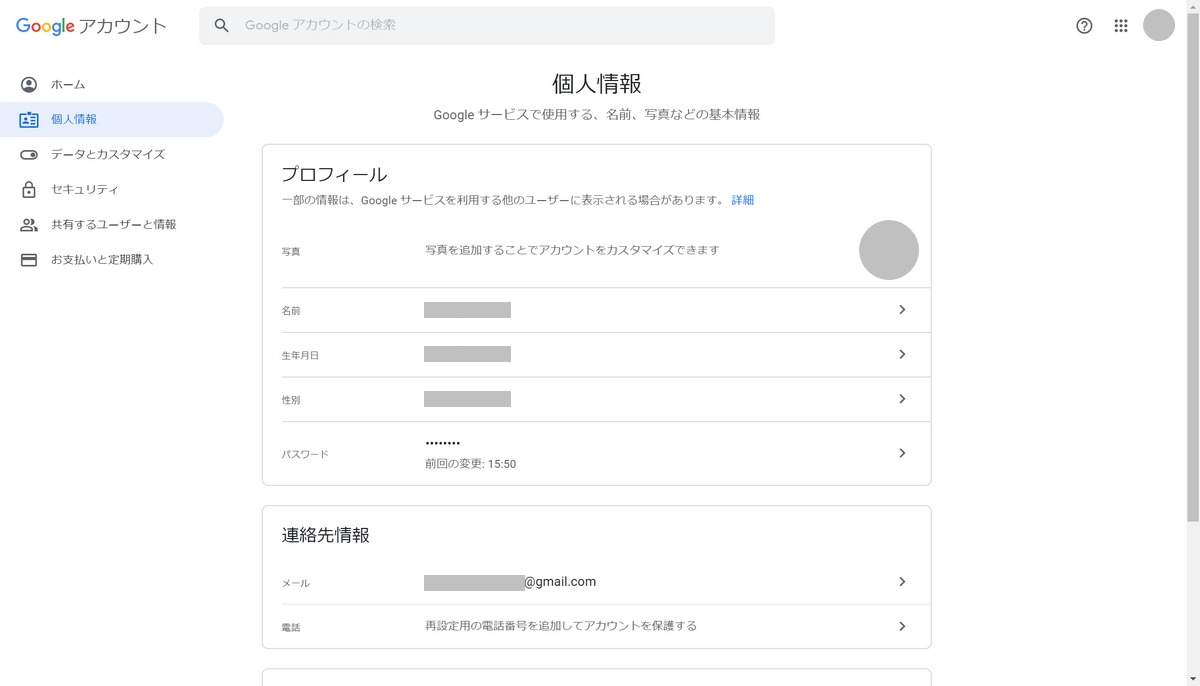
Task: Click the 詳細 link in プロフィール
Action: 742,200
